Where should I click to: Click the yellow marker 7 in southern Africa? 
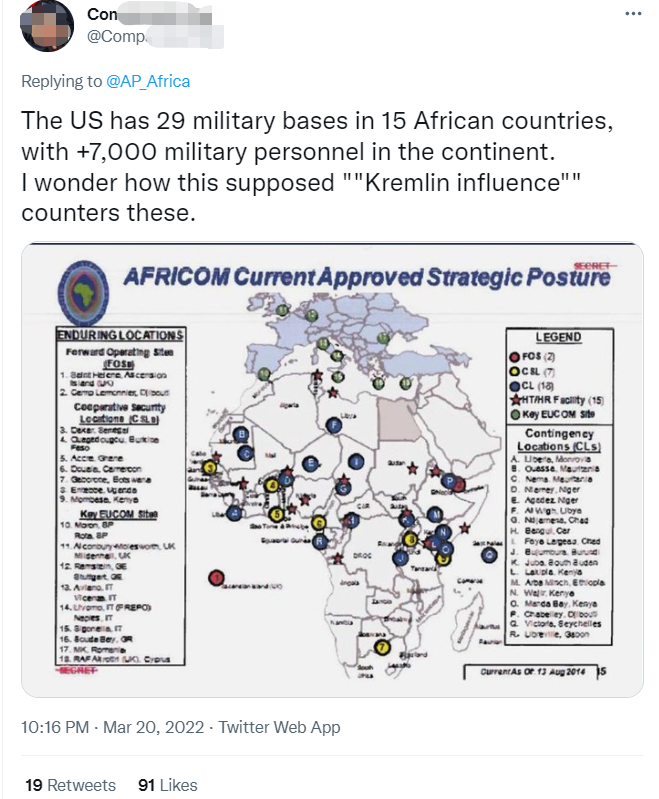pyautogui.click(x=382, y=647)
